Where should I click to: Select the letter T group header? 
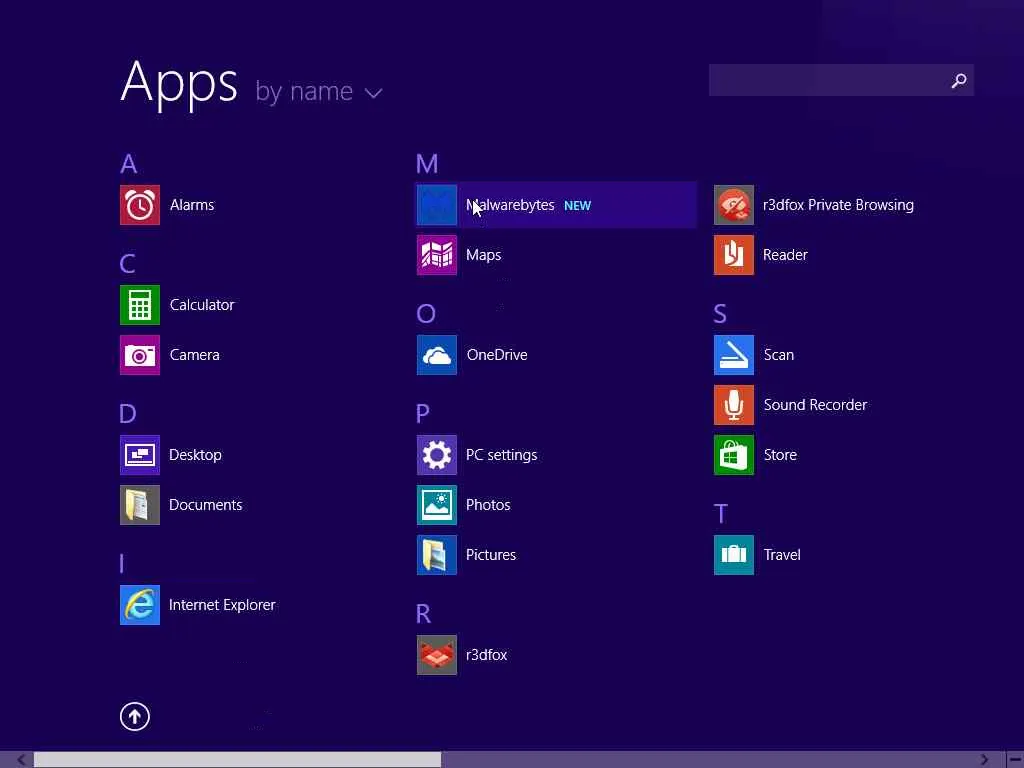click(x=720, y=514)
